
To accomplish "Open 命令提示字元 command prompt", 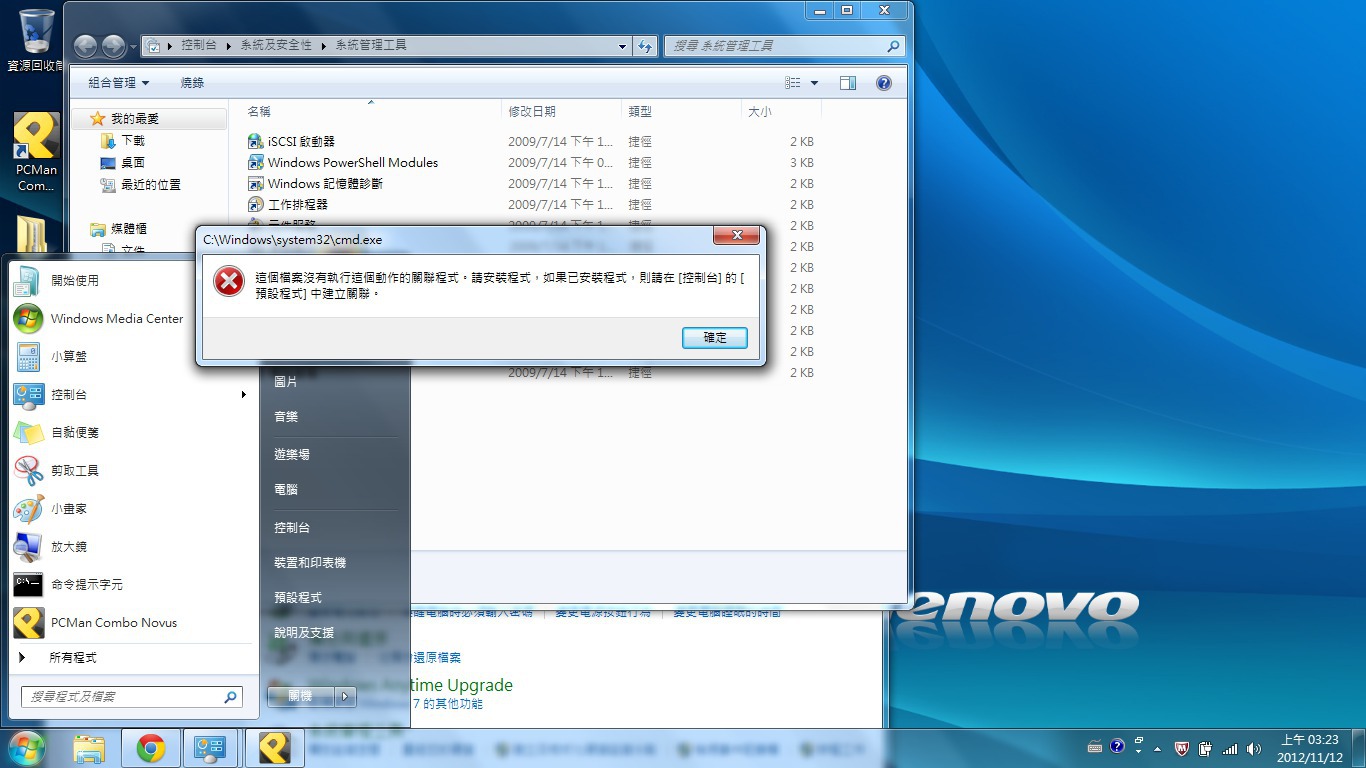I will click(x=132, y=585).
